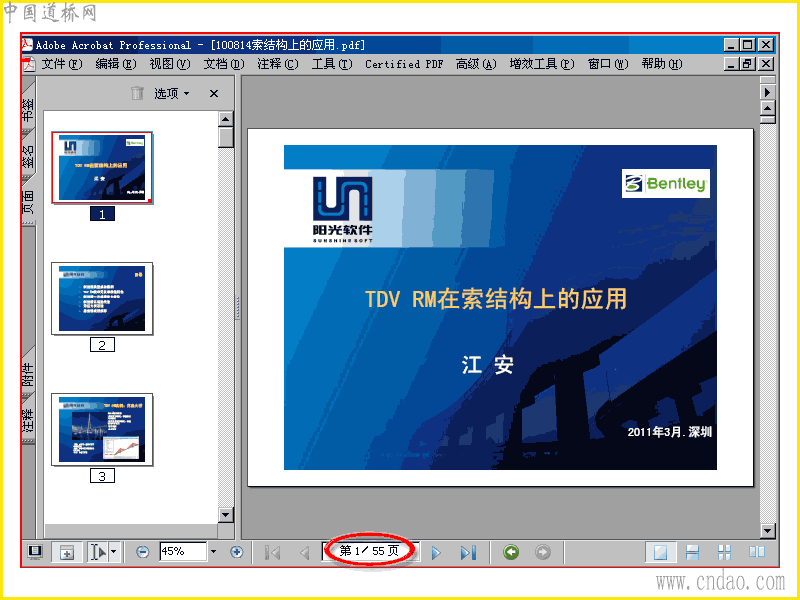Switch to the 书签 bookmarks side tab

click(28, 110)
